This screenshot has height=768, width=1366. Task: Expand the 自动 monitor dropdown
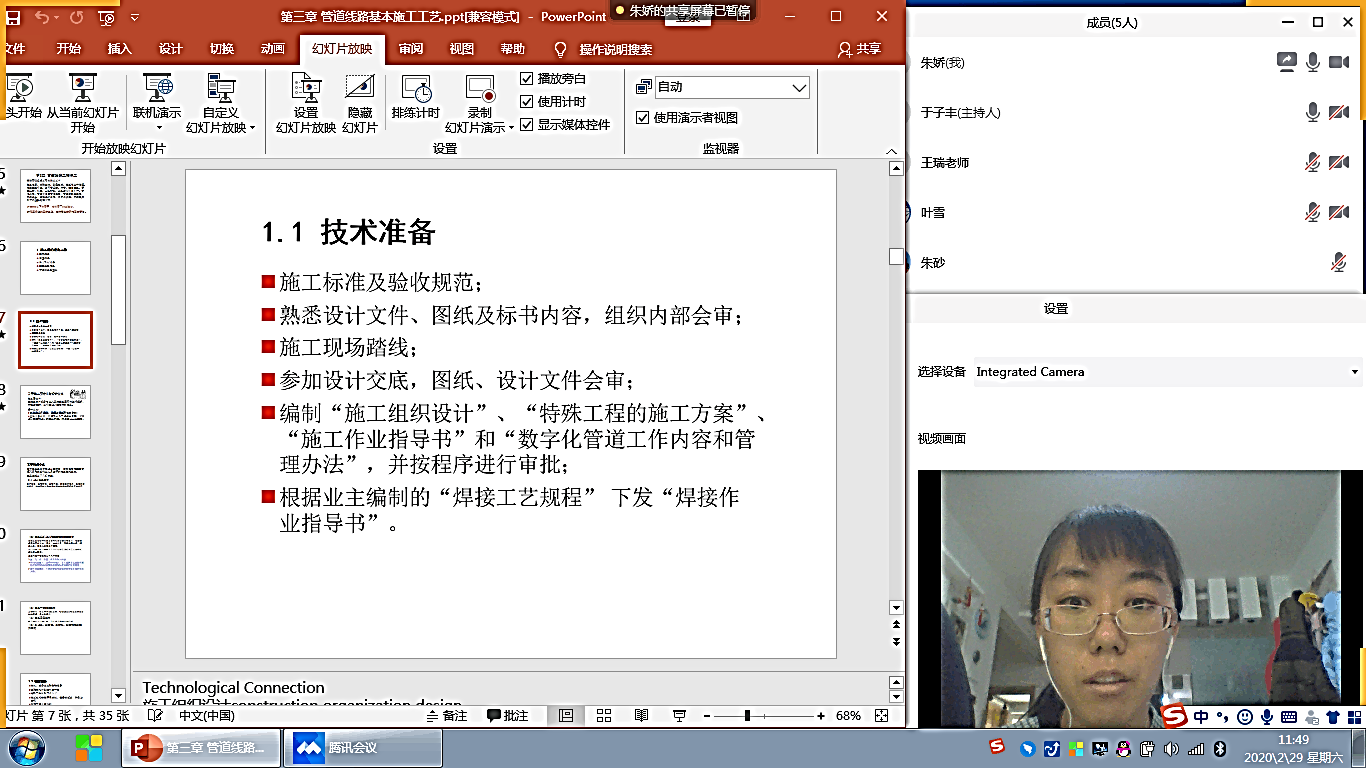[799, 87]
